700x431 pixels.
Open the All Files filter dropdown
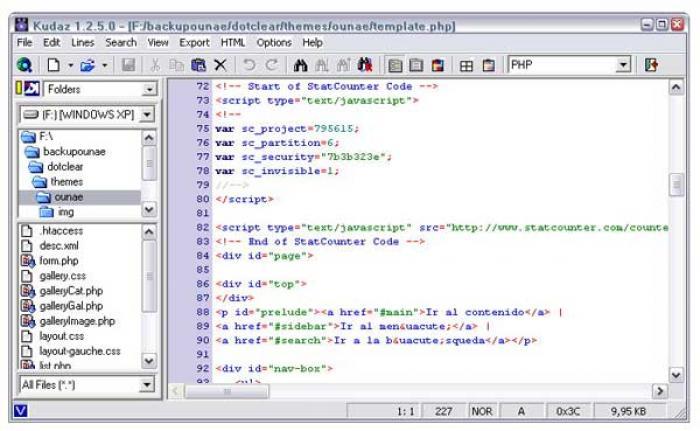tap(146, 385)
